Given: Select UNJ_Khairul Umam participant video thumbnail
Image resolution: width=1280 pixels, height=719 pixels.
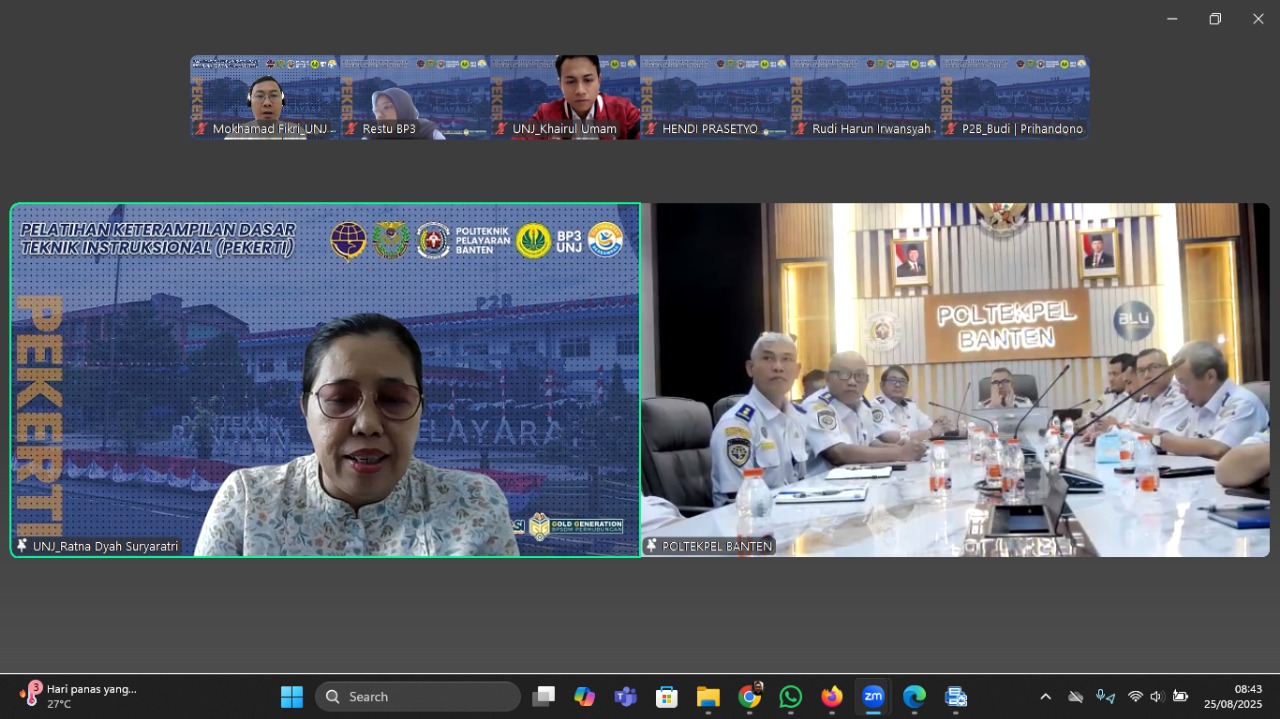Looking at the screenshot, I should 565,97.
